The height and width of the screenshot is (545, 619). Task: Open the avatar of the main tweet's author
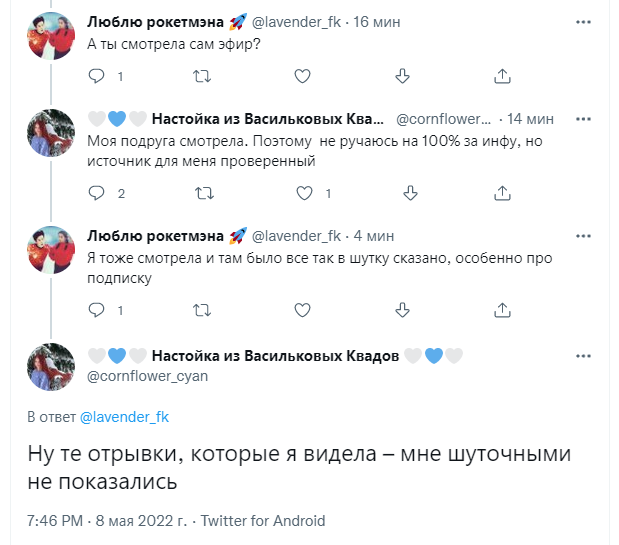51,366
